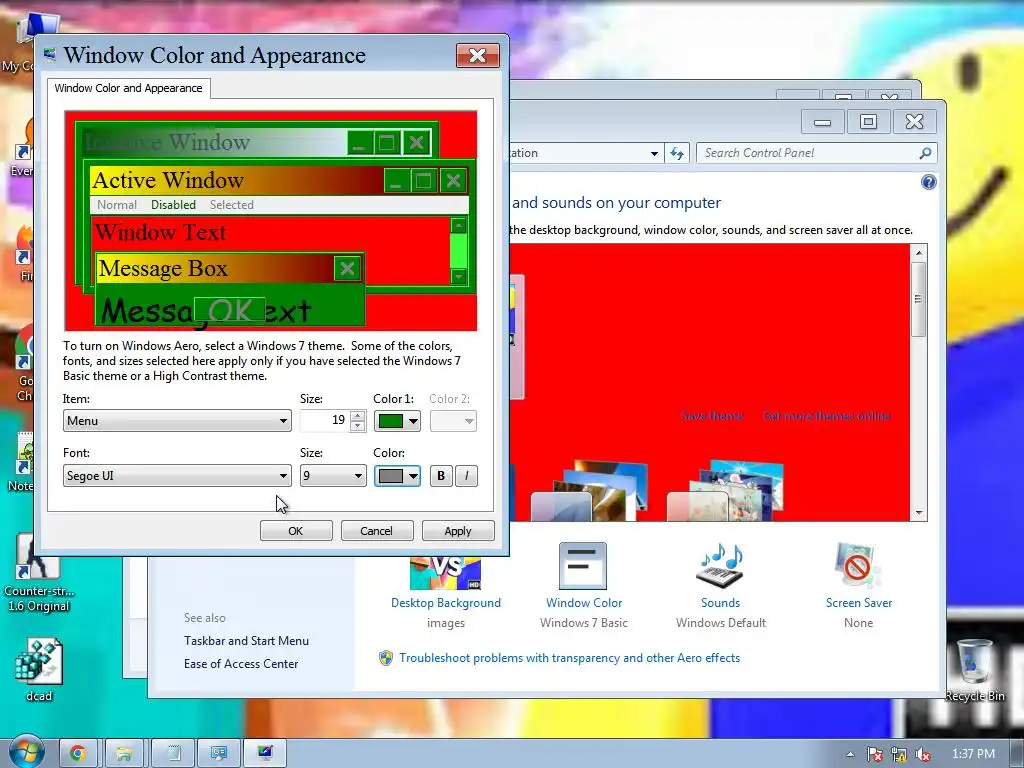The height and width of the screenshot is (768, 1024).
Task: Select the Window Color and Appearance tab
Action: click(129, 88)
